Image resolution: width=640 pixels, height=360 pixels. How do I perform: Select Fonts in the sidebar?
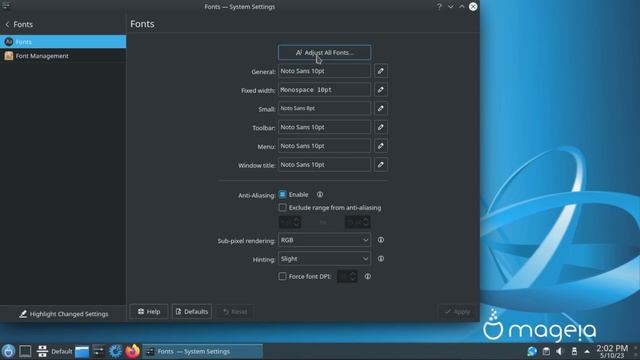click(63, 42)
